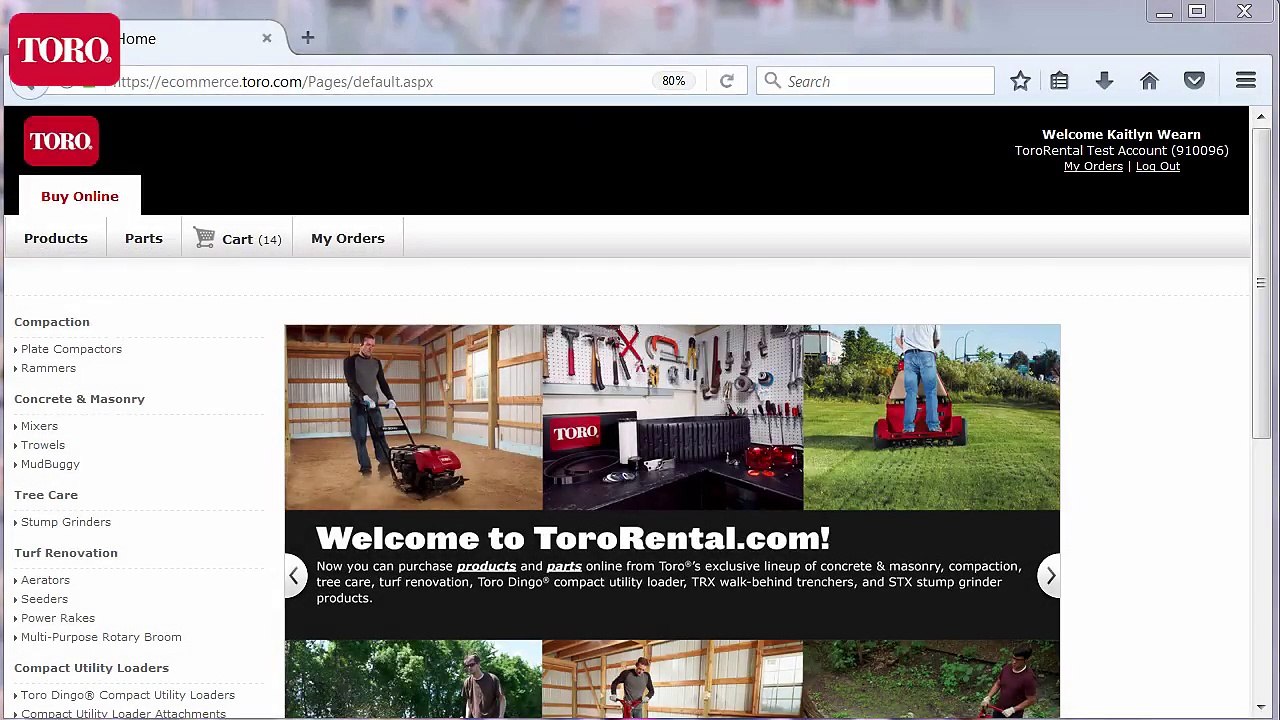The height and width of the screenshot is (720, 1280).
Task: Open Plate Compactors category
Action: pyautogui.click(x=71, y=349)
